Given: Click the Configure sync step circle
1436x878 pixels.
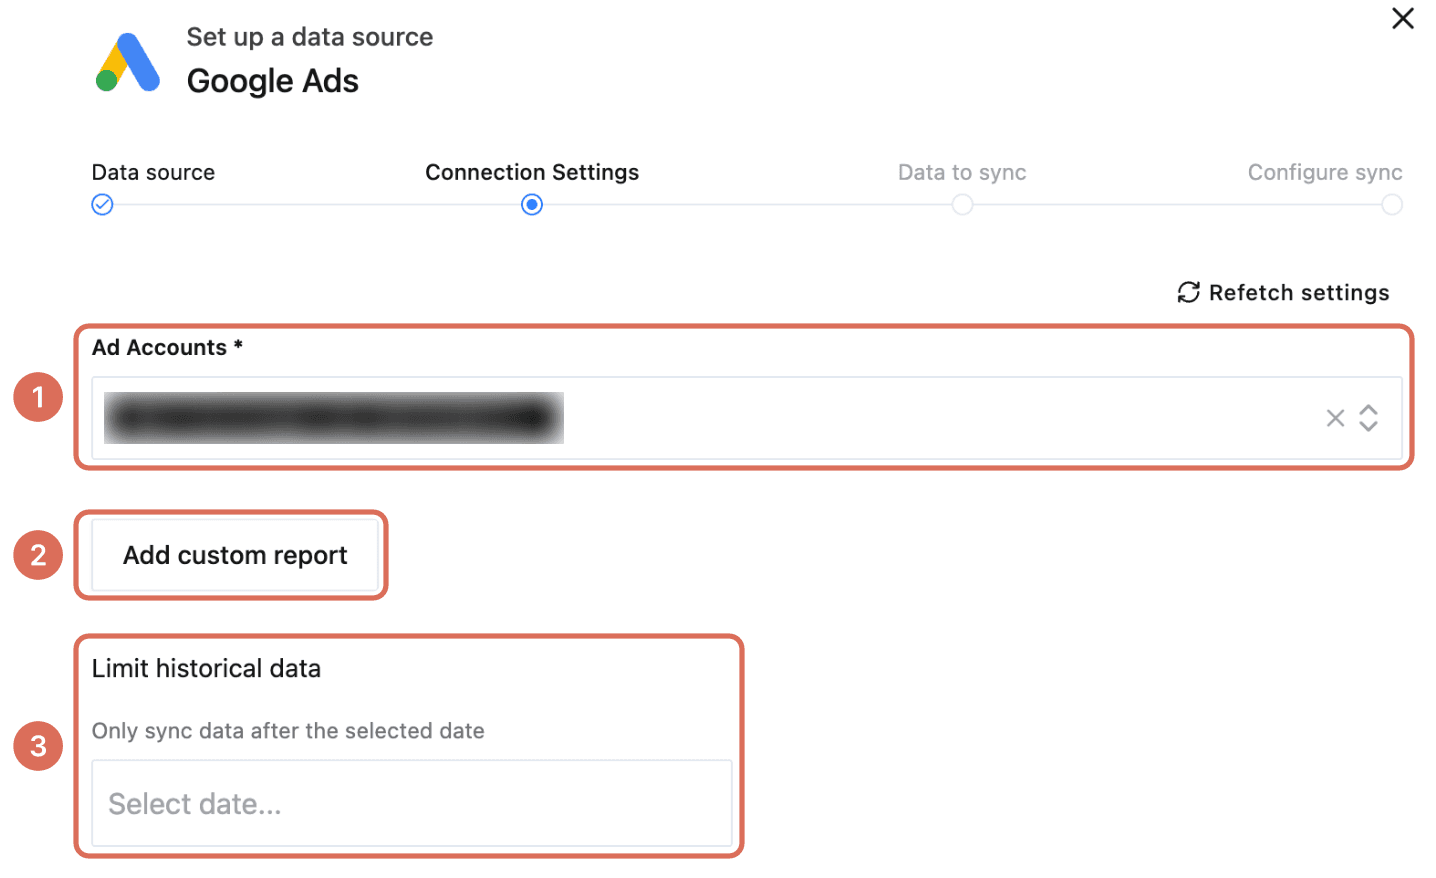Looking at the screenshot, I should (x=1391, y=205).
